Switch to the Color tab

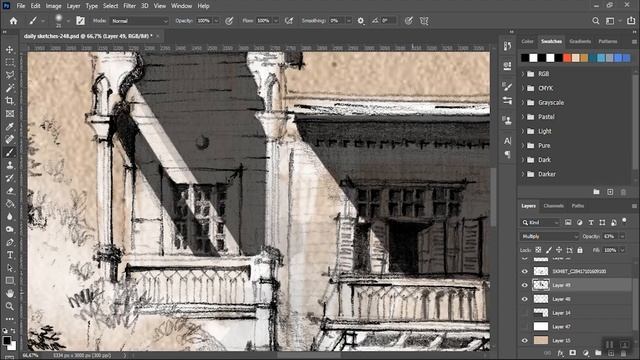tap(527, 41)
